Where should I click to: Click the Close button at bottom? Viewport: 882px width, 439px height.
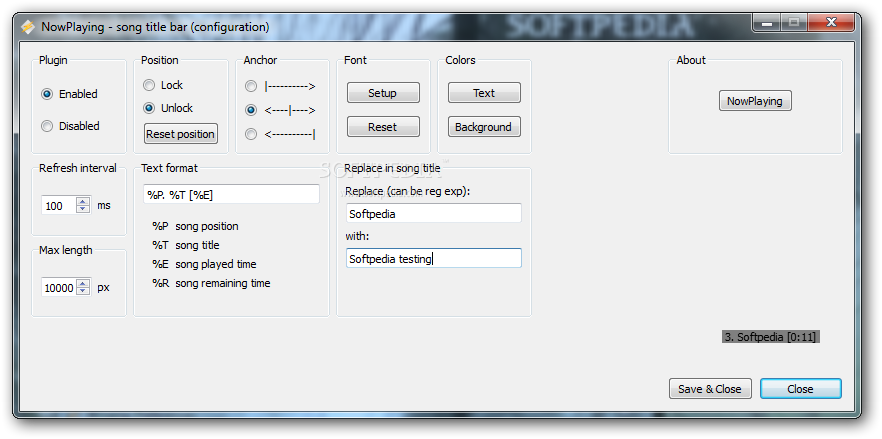(800, 389)
